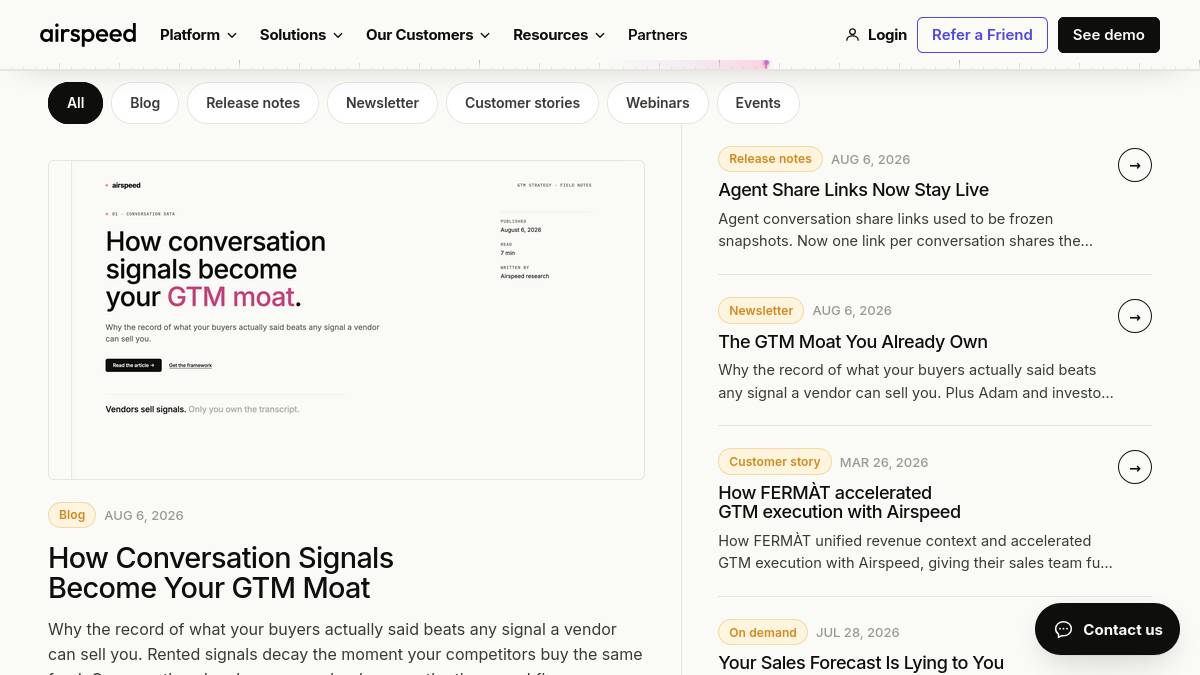
Task: Open 'Agent Share Links Now Stay Live' title
Action: [x=853, y=190]
